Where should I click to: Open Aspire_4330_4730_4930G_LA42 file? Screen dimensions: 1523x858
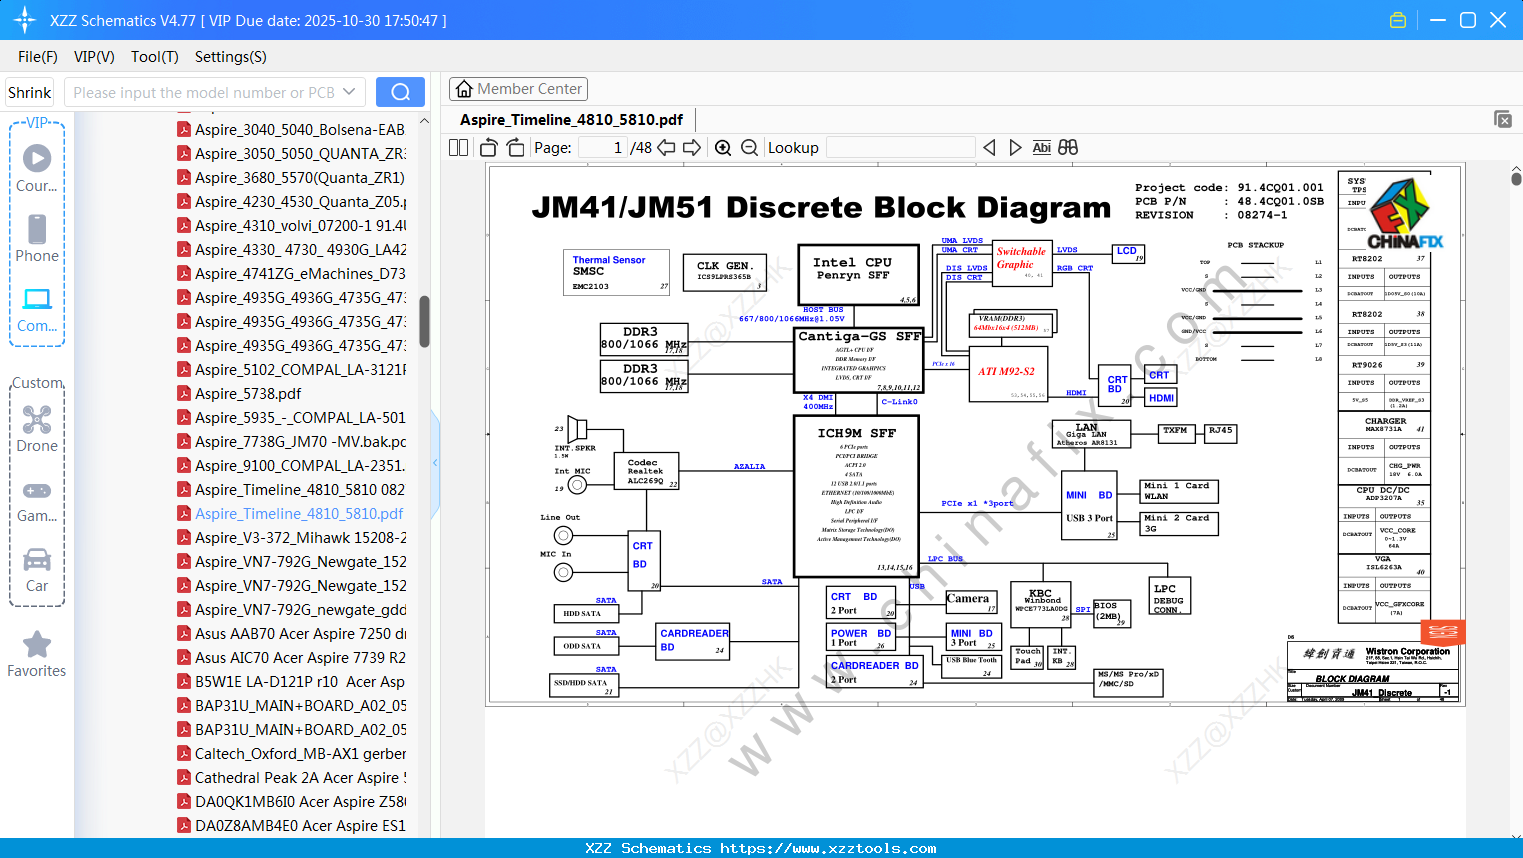(300, 249)
